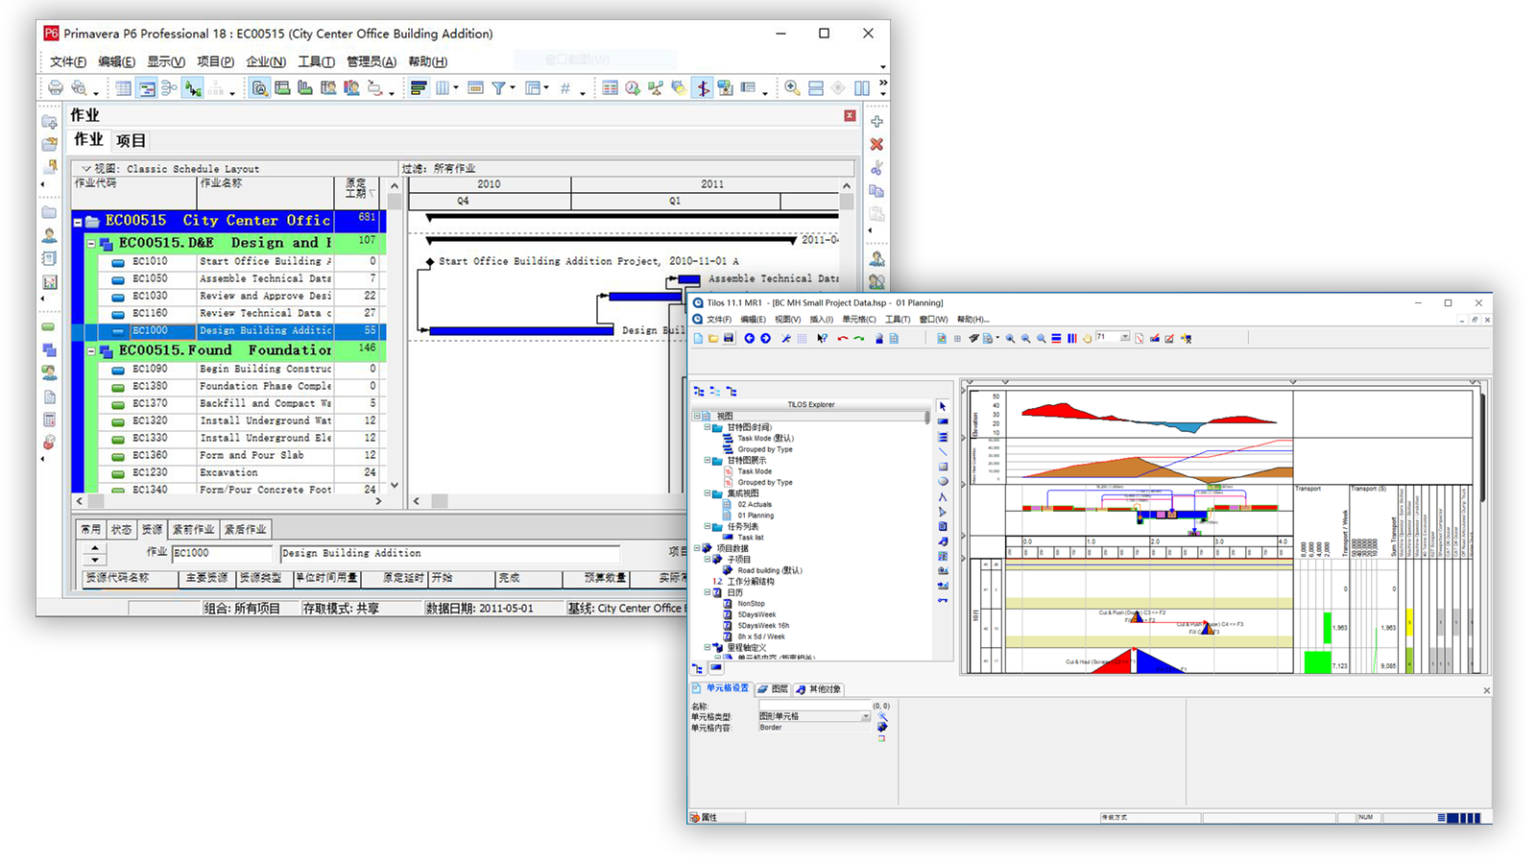Select the line drawing tool in Tilos palette
The image size is (1536, 864).
pos(943,452)
